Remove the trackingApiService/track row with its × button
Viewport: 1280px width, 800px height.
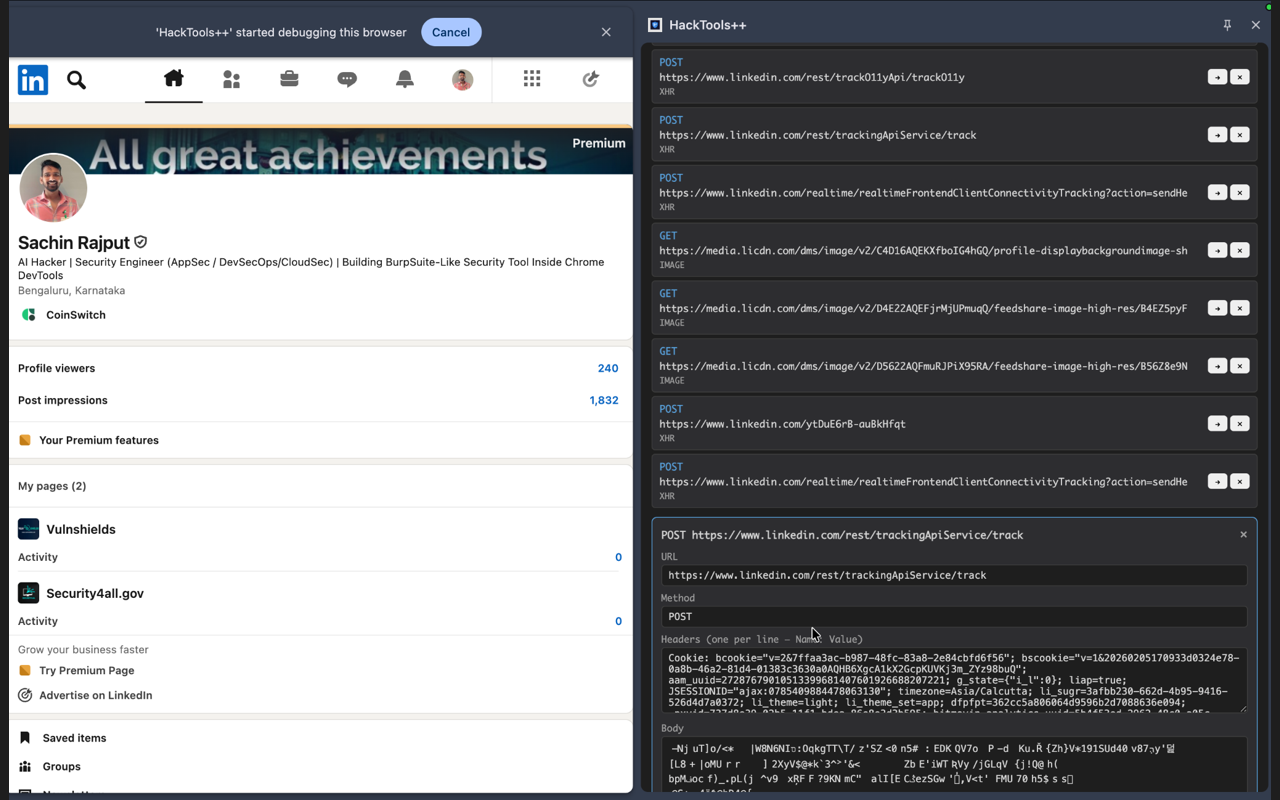coord(1240,135)
